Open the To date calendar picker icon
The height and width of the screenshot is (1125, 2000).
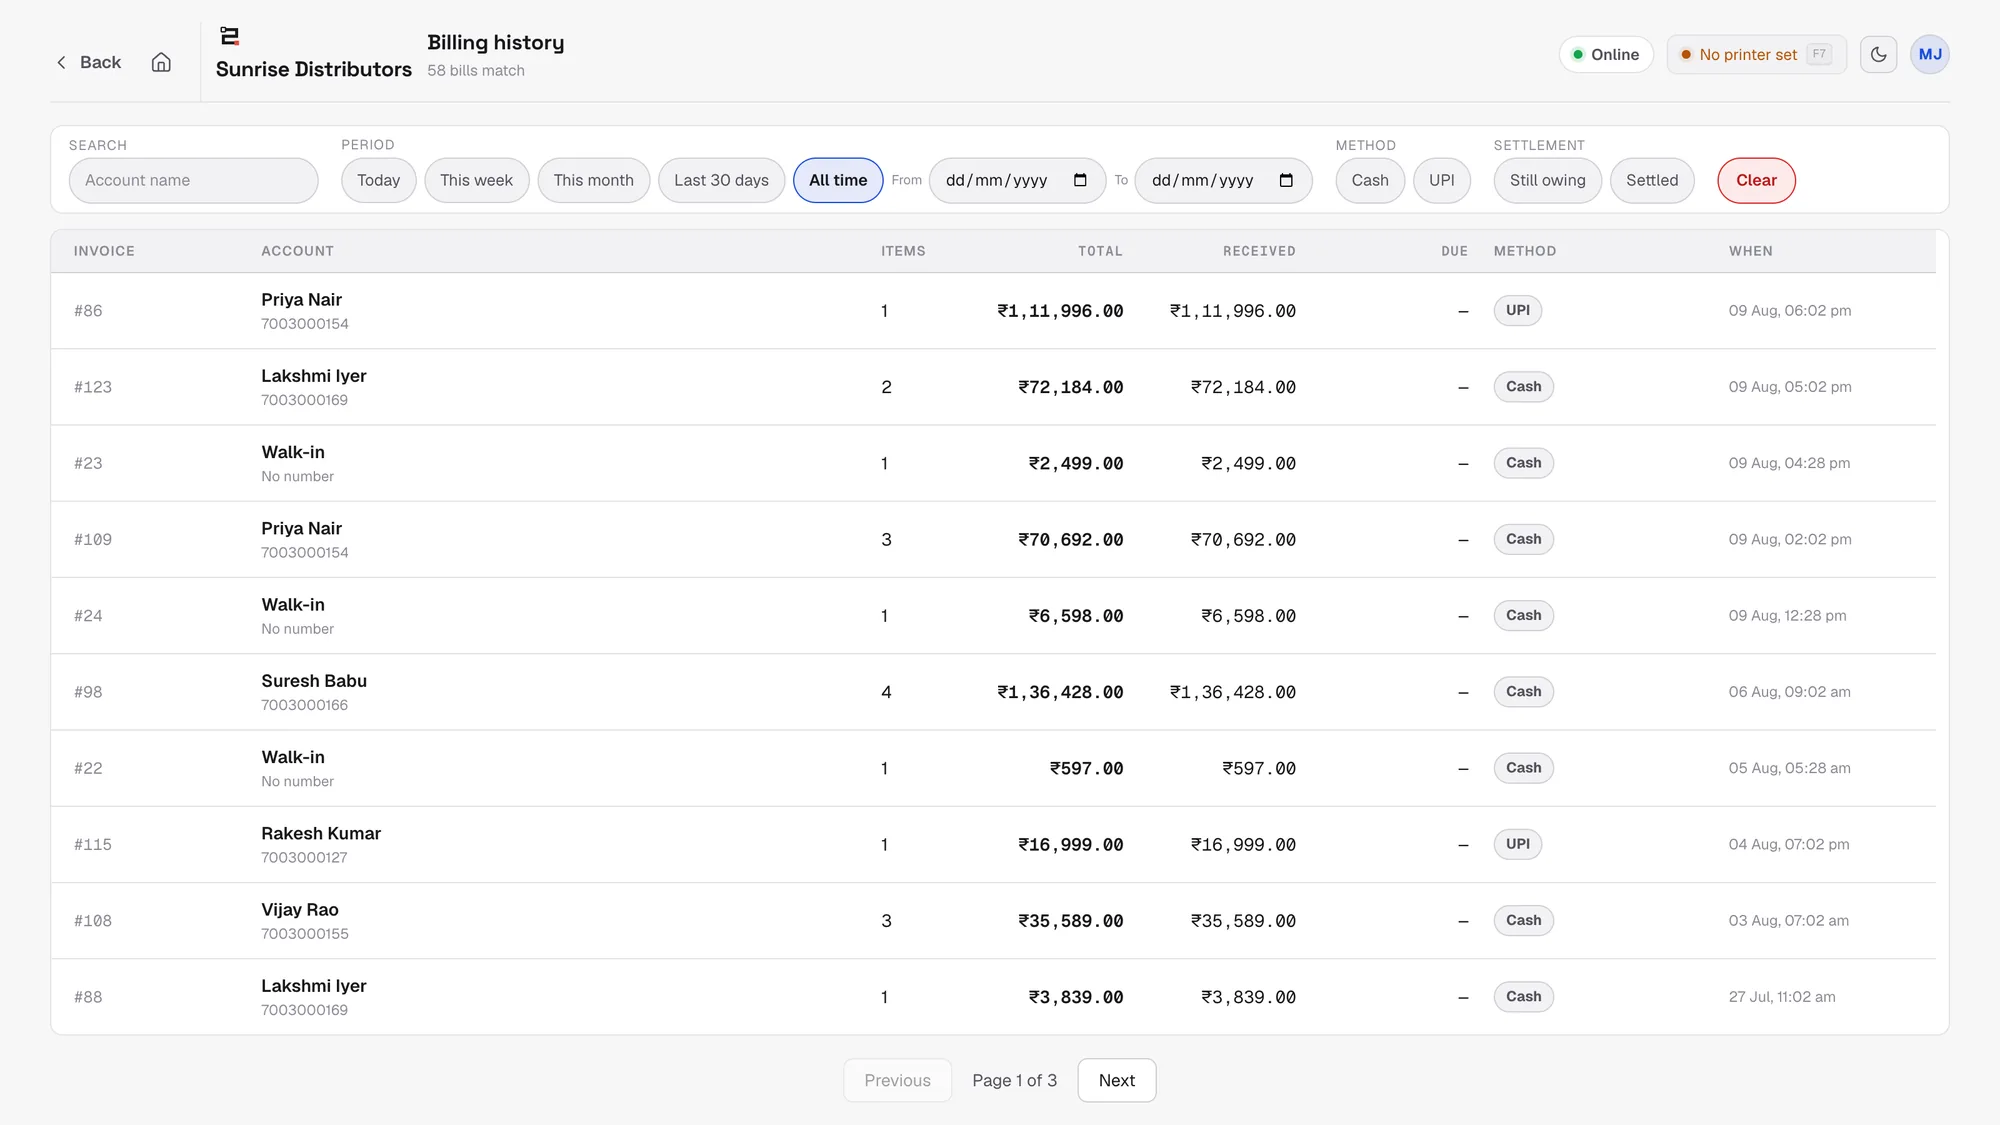1286,180
